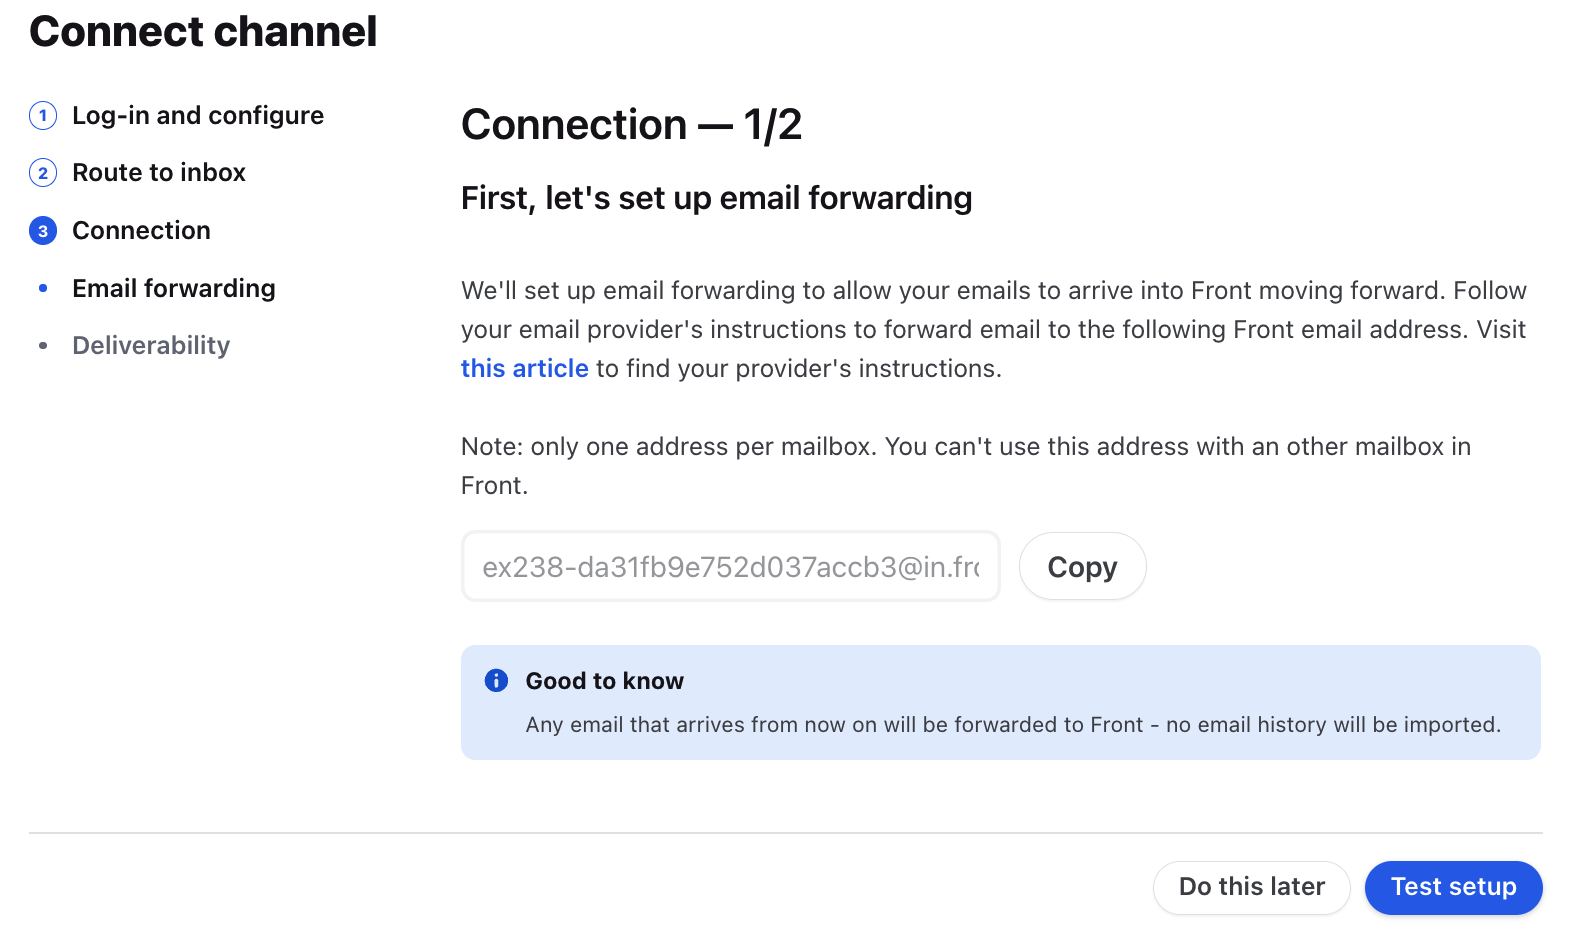Screen dimensions: 1577x943
Task: Open the Log-in and configure step
Action: pos(198,116)
